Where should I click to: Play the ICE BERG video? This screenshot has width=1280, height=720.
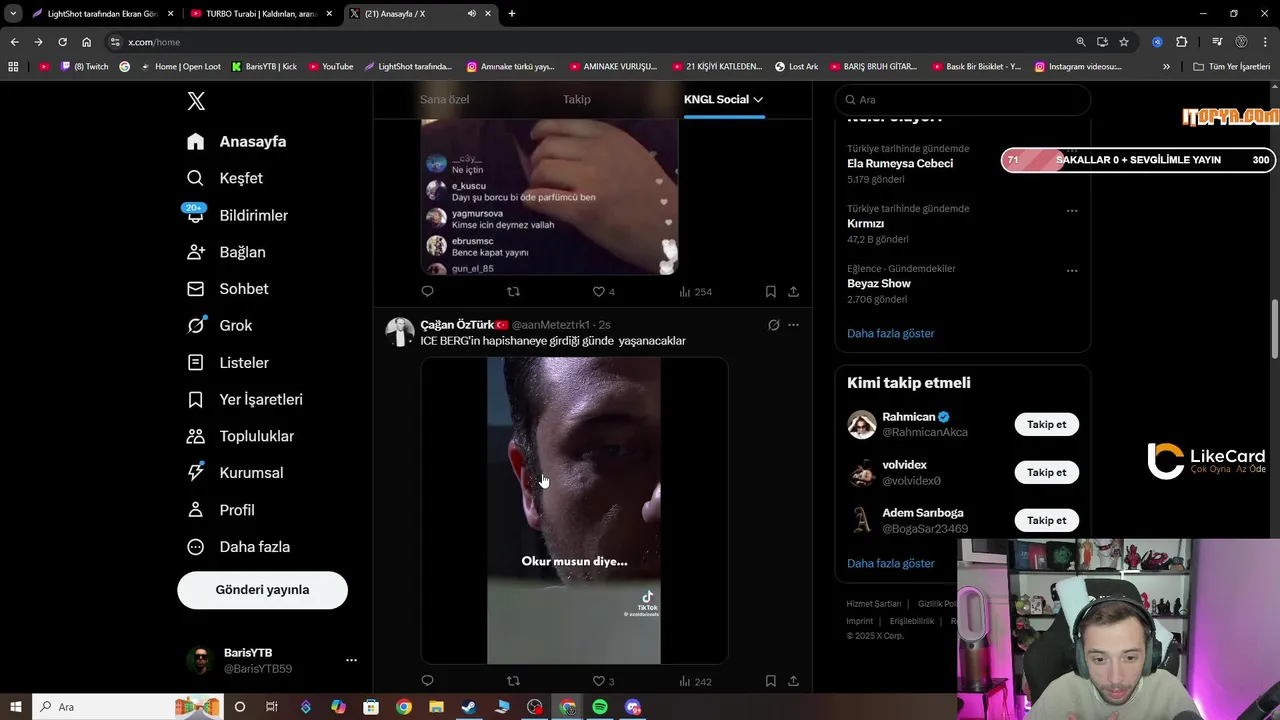pyautogui.click(x=574, y=510)
